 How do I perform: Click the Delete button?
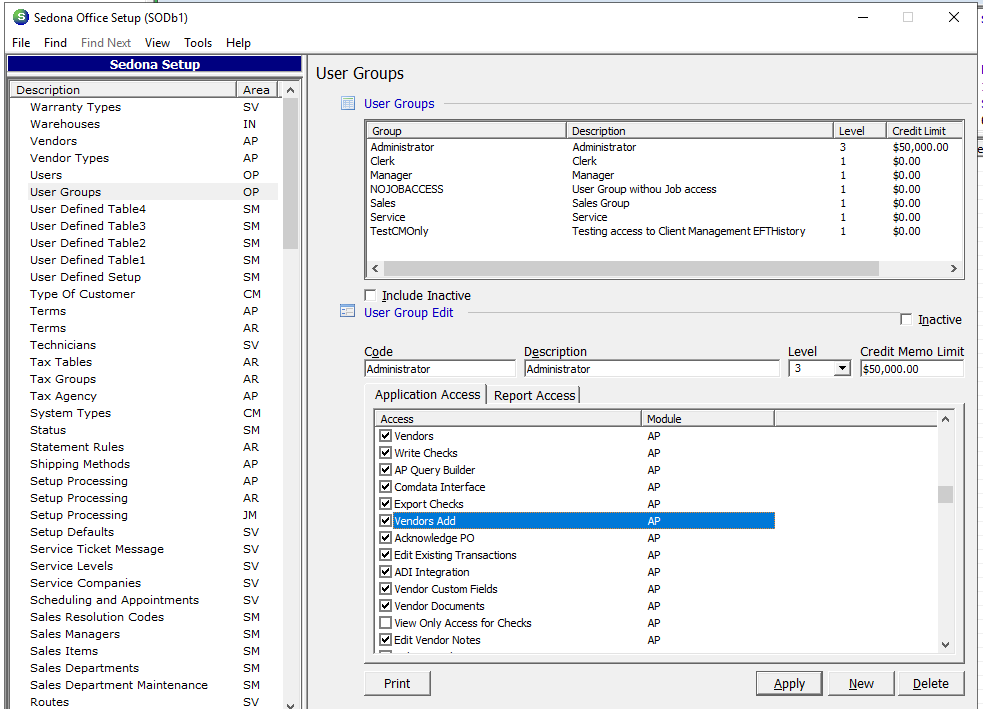930,683
